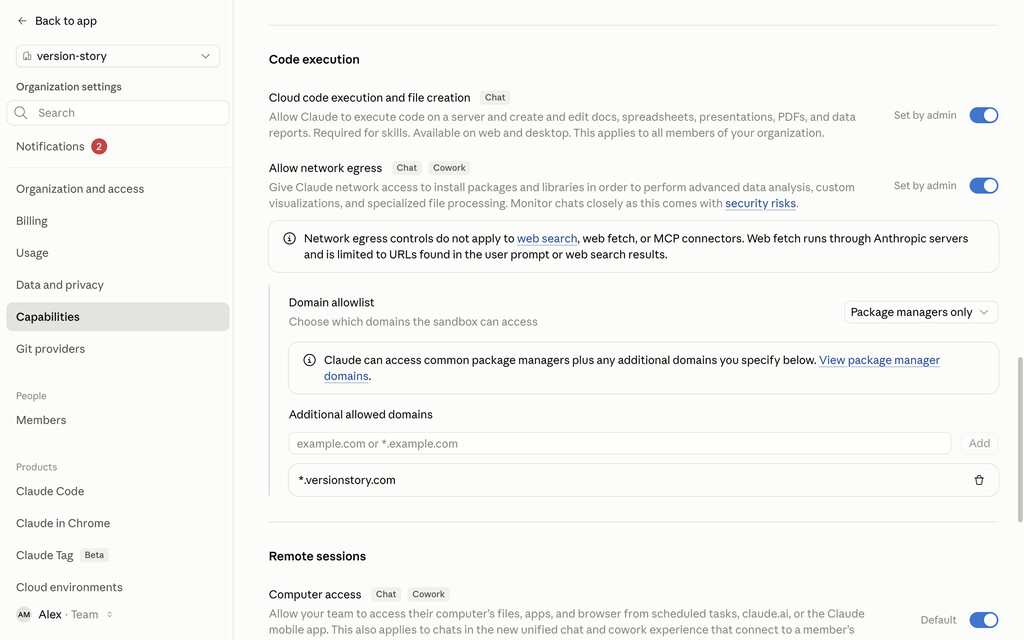Click Chat tag beside Allow network egress
Viewport: 1024px width, 640px height.
click(x=406, y=168)
